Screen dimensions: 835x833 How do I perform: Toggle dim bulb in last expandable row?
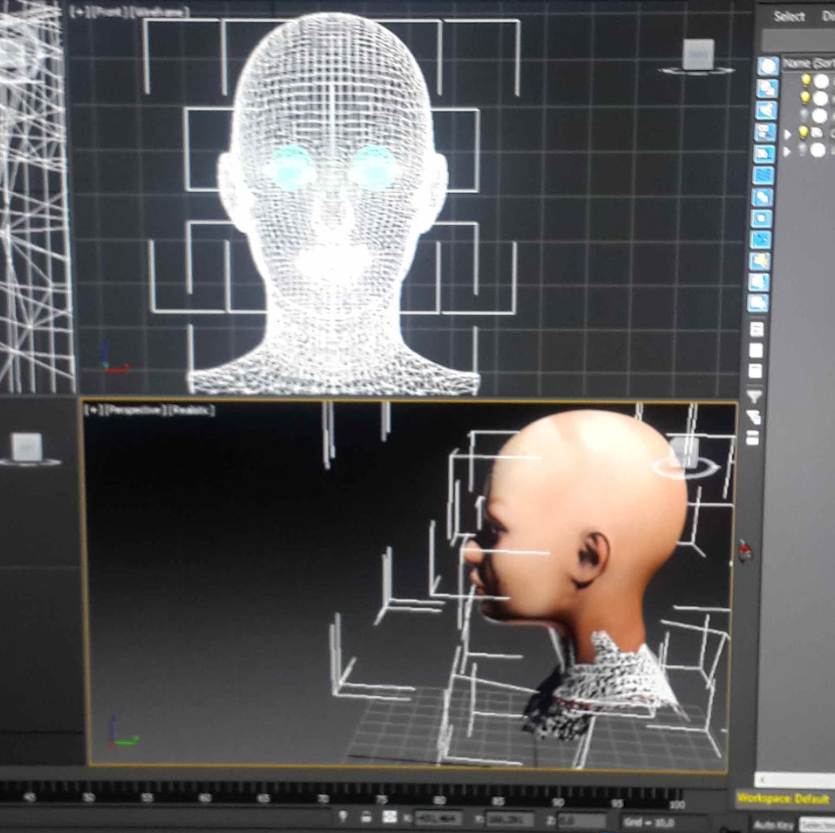[x=803, y=150]
